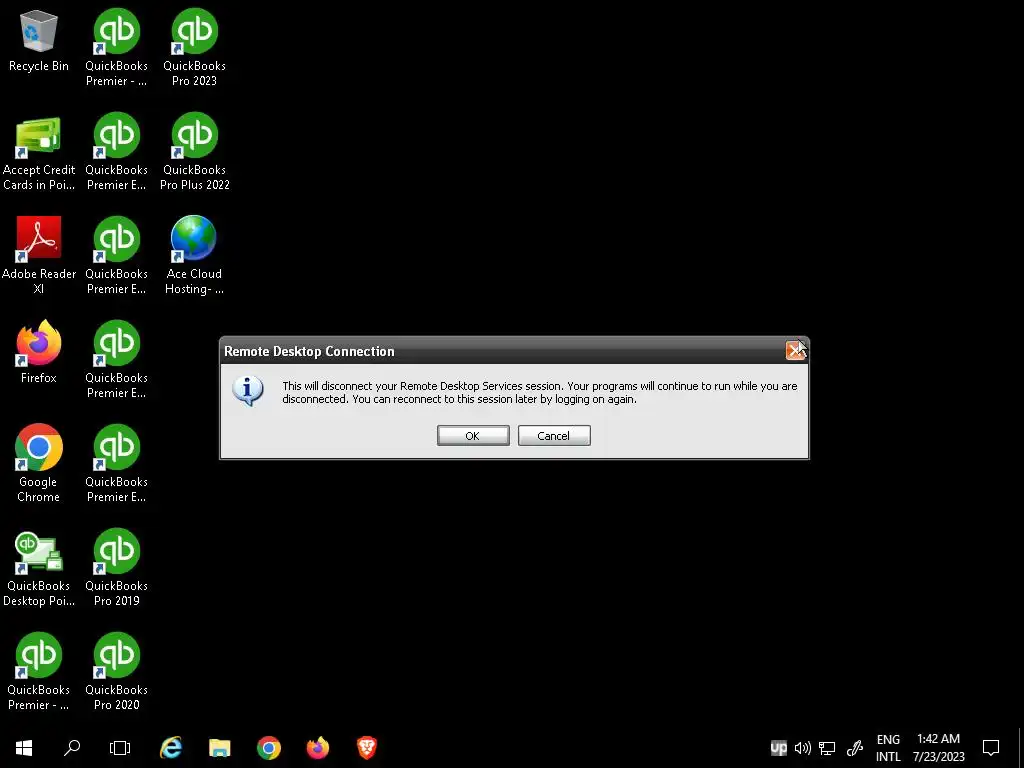The height and width of the screenshot is (768, 1024).
Task: Select QuickBooks Premier icon beside Recycle Bin
Action: [117, 48]
